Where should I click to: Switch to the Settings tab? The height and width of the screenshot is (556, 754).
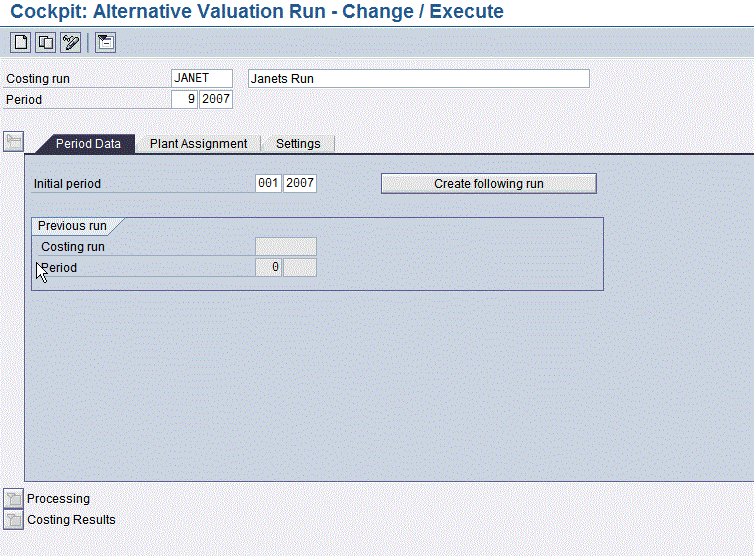click(x=298, y=144)
